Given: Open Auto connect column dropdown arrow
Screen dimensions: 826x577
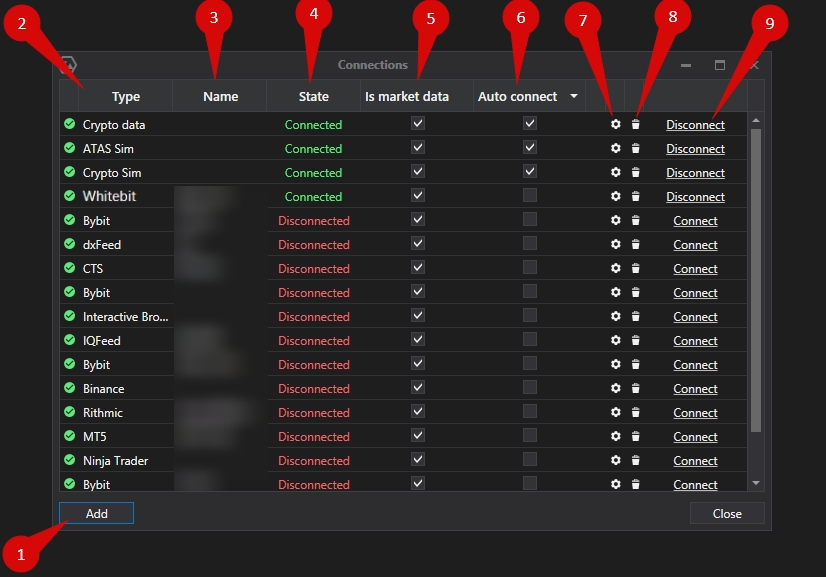Looking at the screenshot, I should pyautogui.click(x=574, y=96).
